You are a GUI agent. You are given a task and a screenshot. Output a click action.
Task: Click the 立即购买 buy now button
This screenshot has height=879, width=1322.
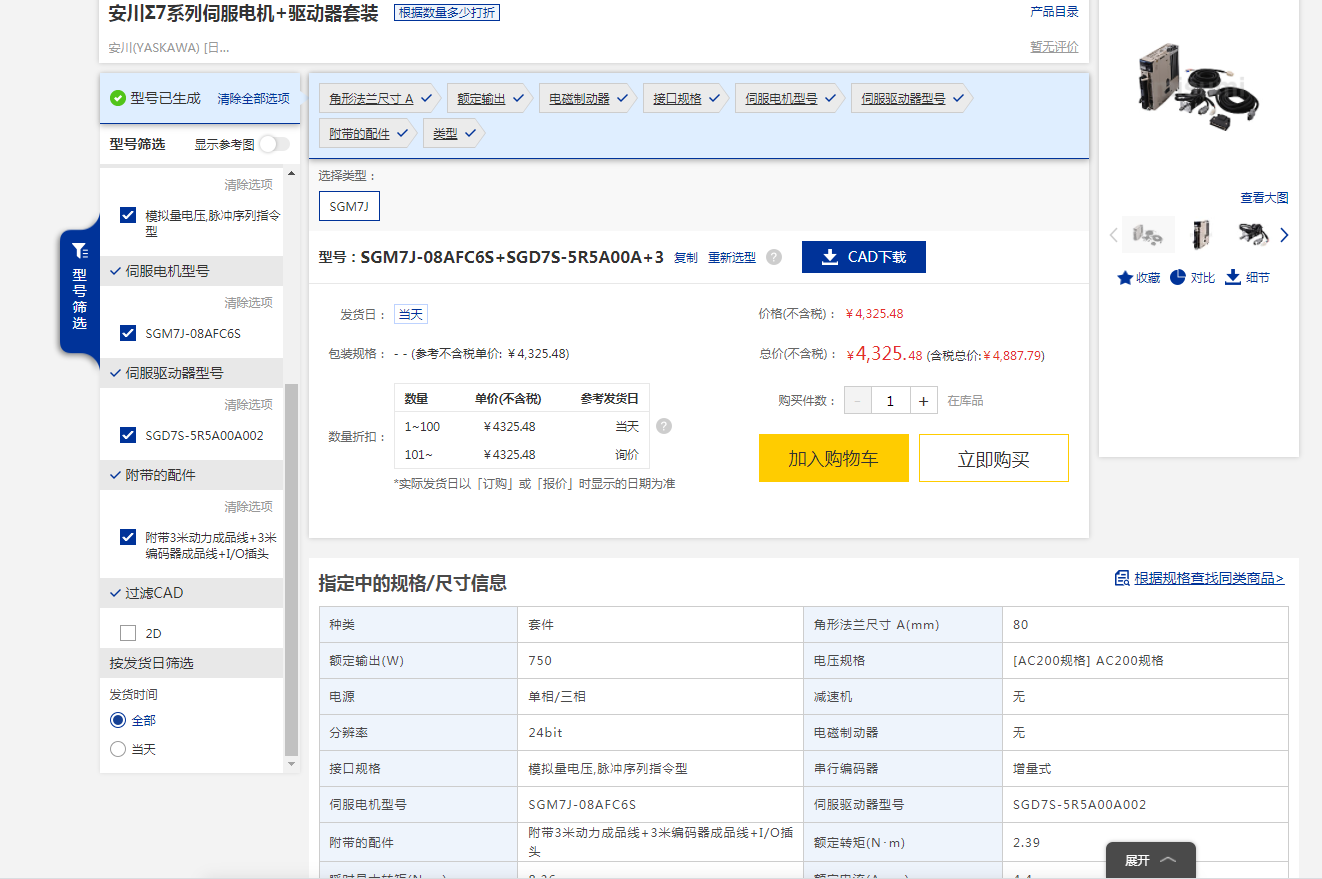tap(994, 458)
